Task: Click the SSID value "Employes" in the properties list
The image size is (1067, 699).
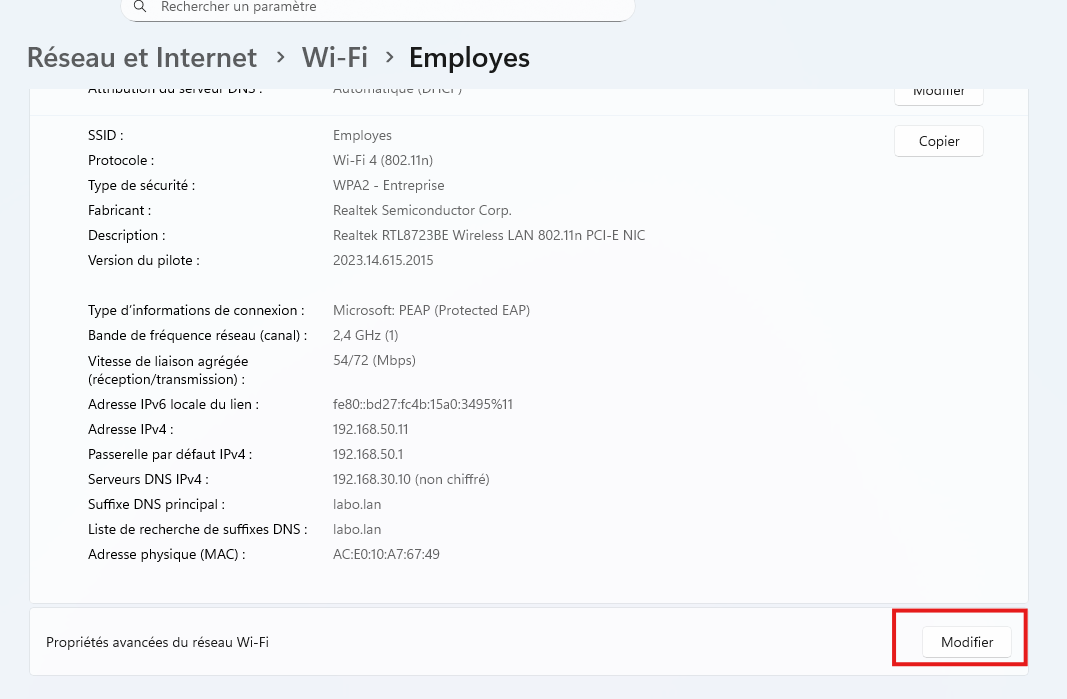Action: [x=362, y=135]
